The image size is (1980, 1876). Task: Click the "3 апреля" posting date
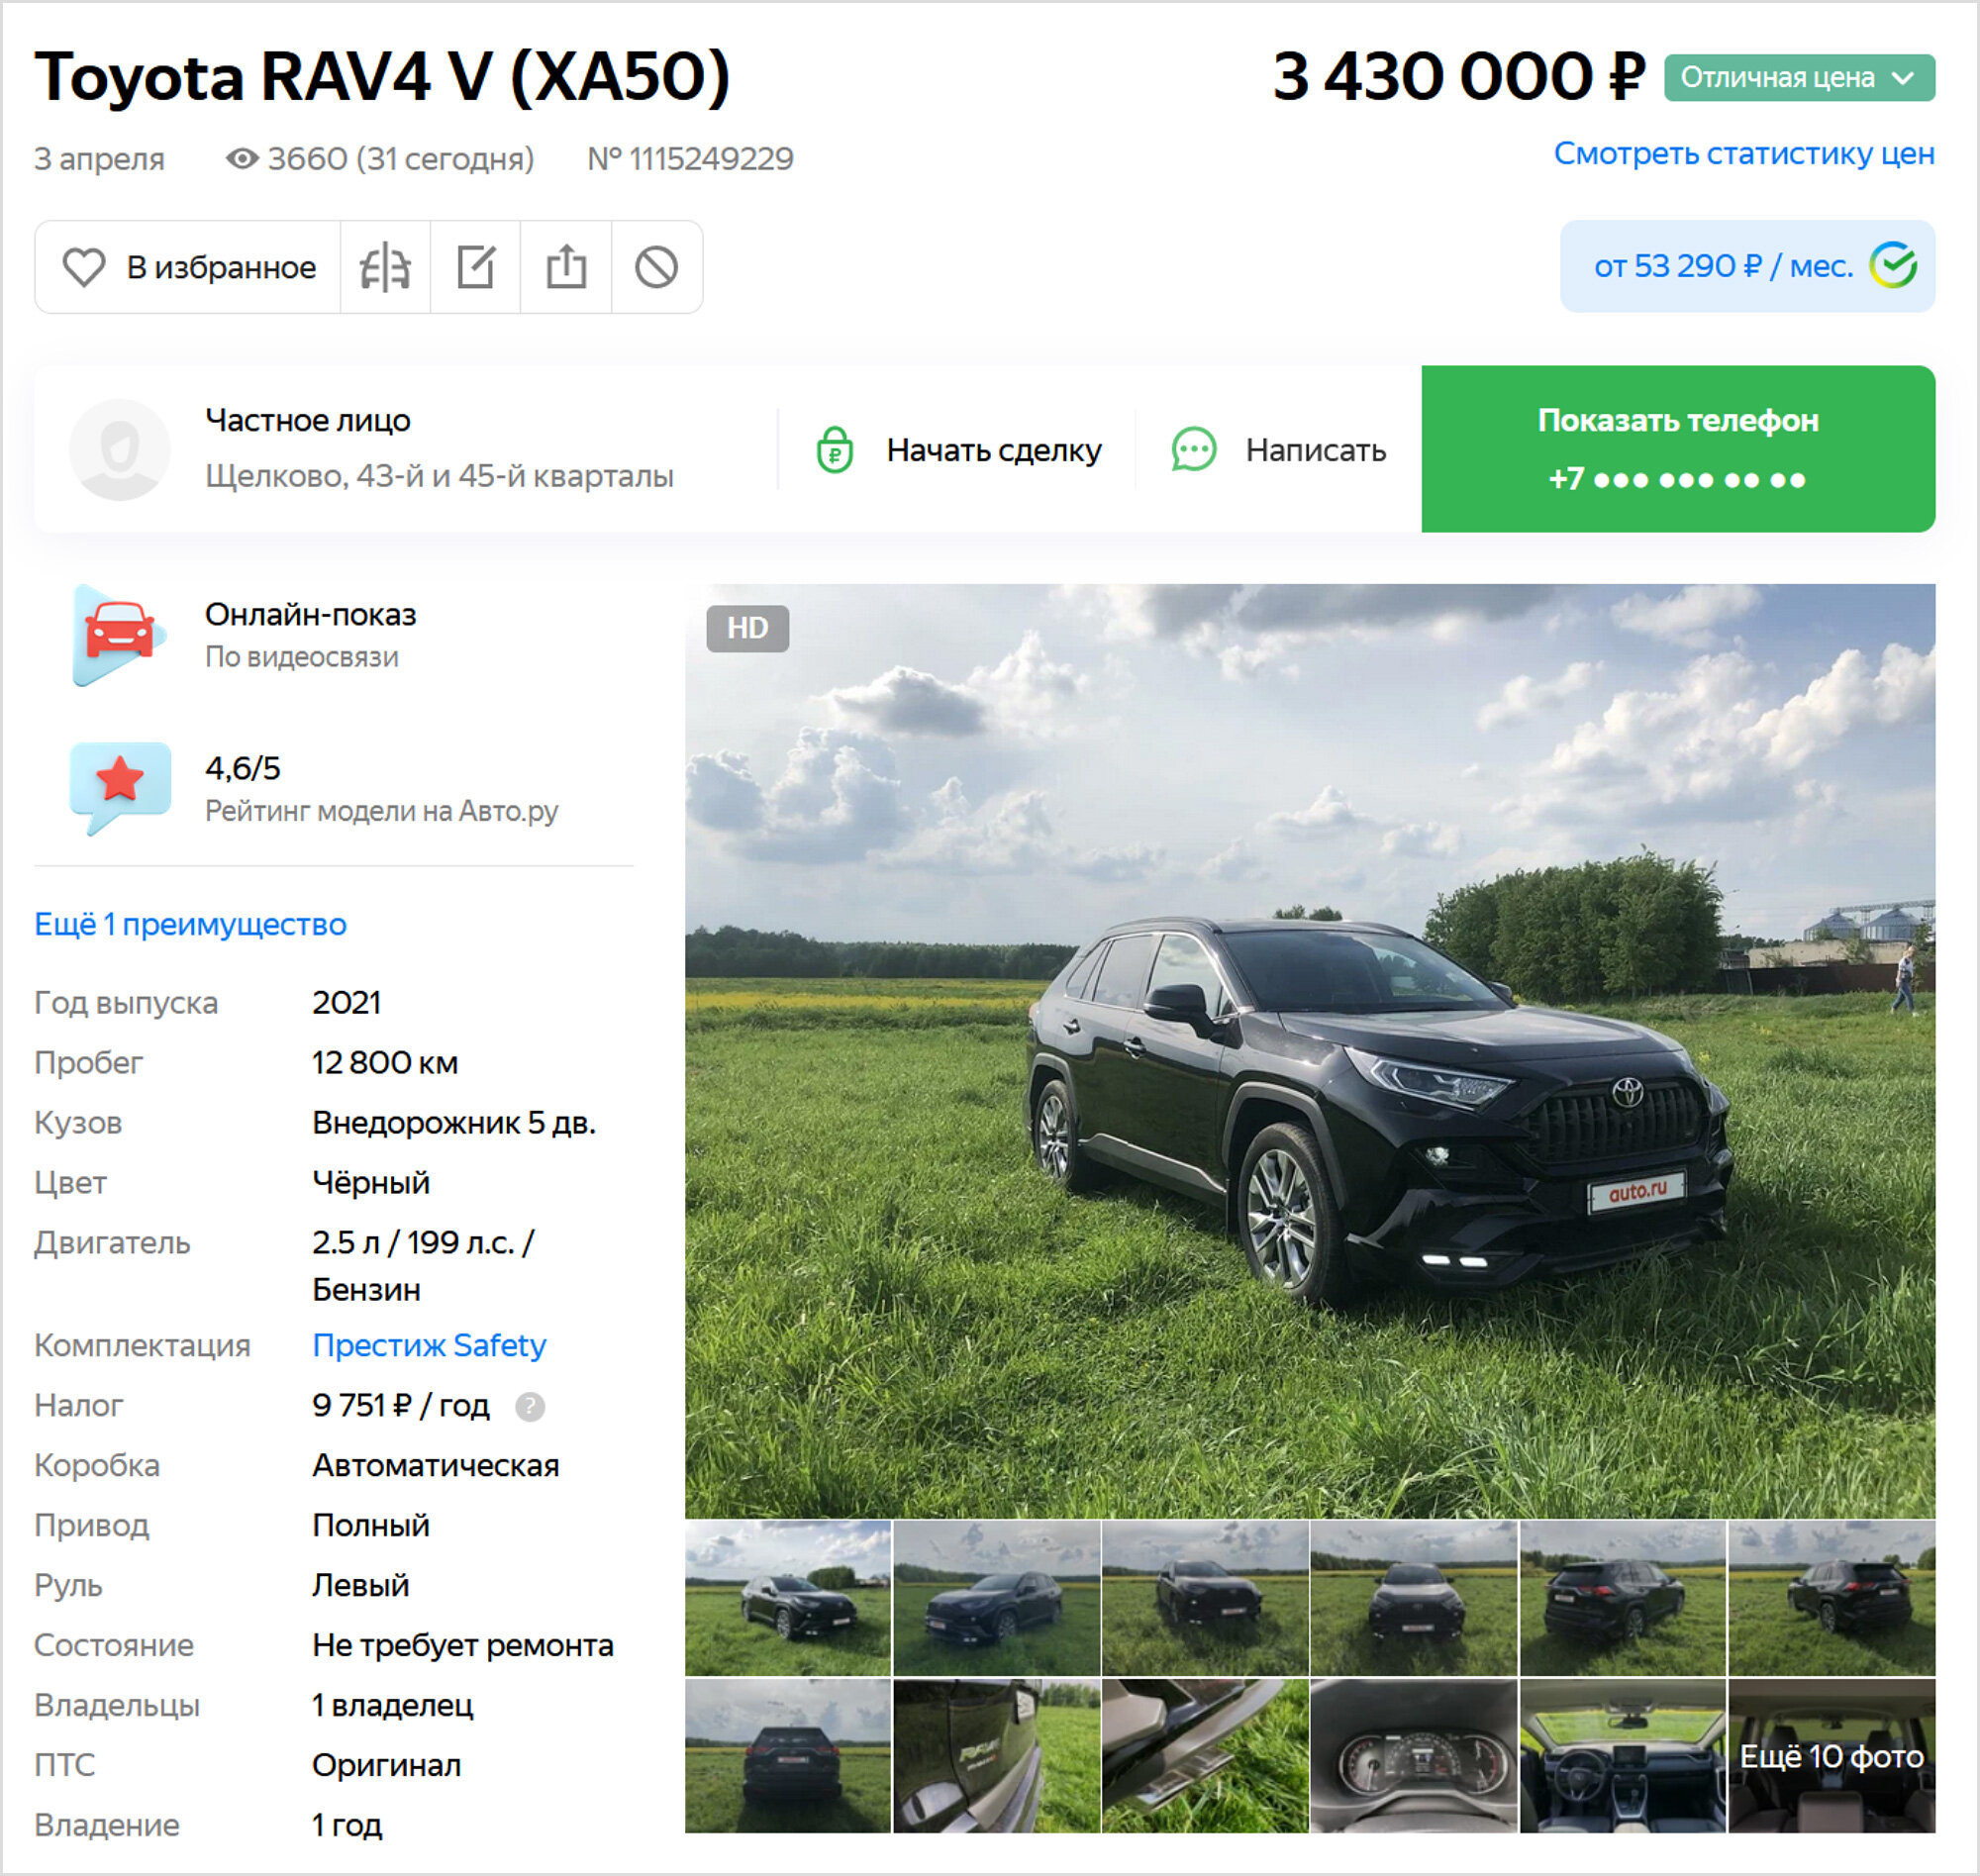point(99,159)
